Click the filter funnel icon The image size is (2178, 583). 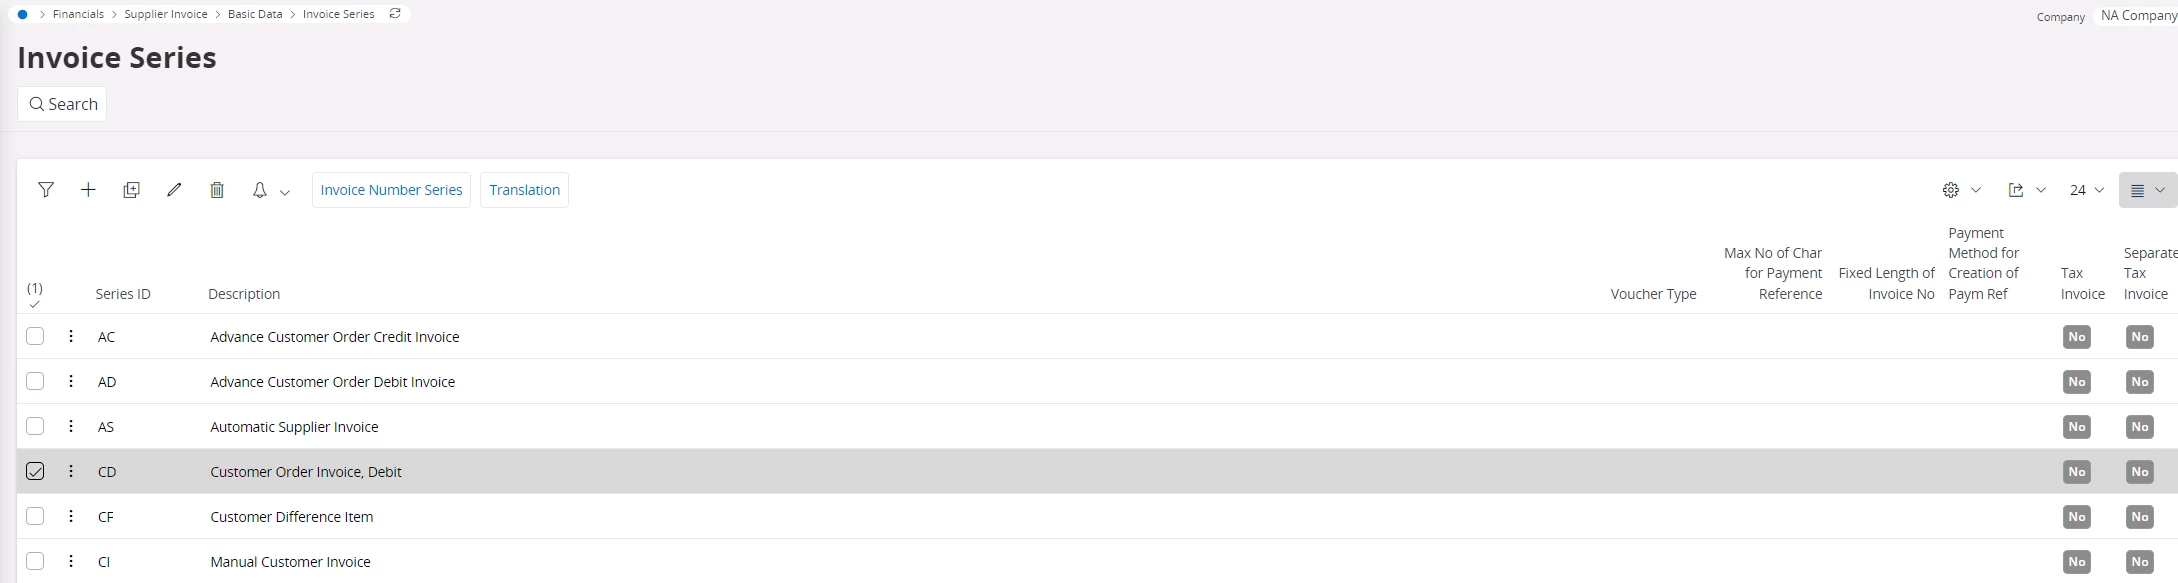coord(46,190)
